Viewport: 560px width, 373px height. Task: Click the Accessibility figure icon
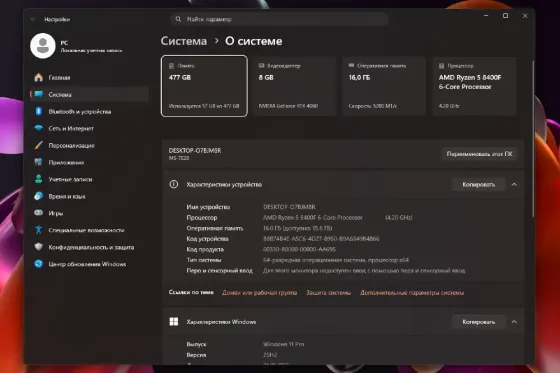(39, 230)
